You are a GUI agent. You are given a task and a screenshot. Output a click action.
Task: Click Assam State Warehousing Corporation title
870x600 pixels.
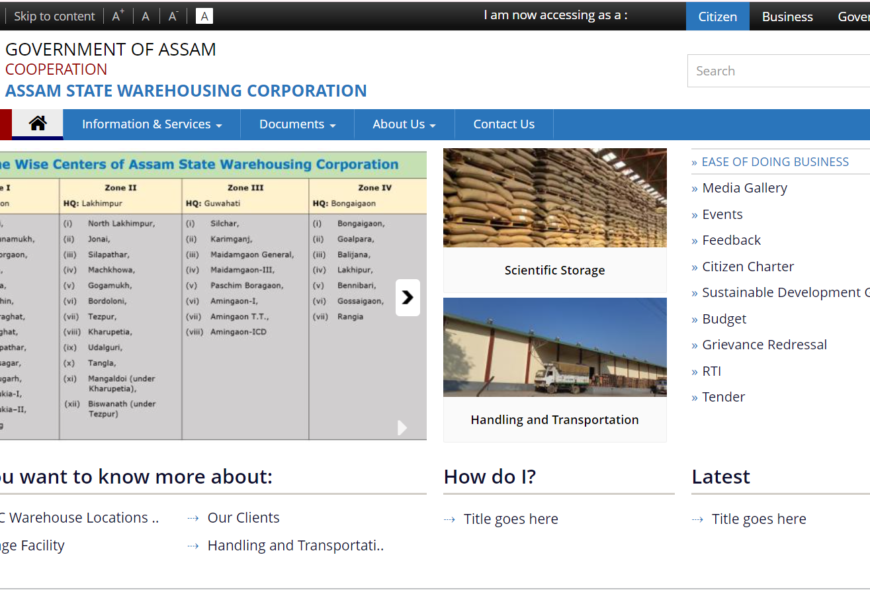tap(186, 90)
